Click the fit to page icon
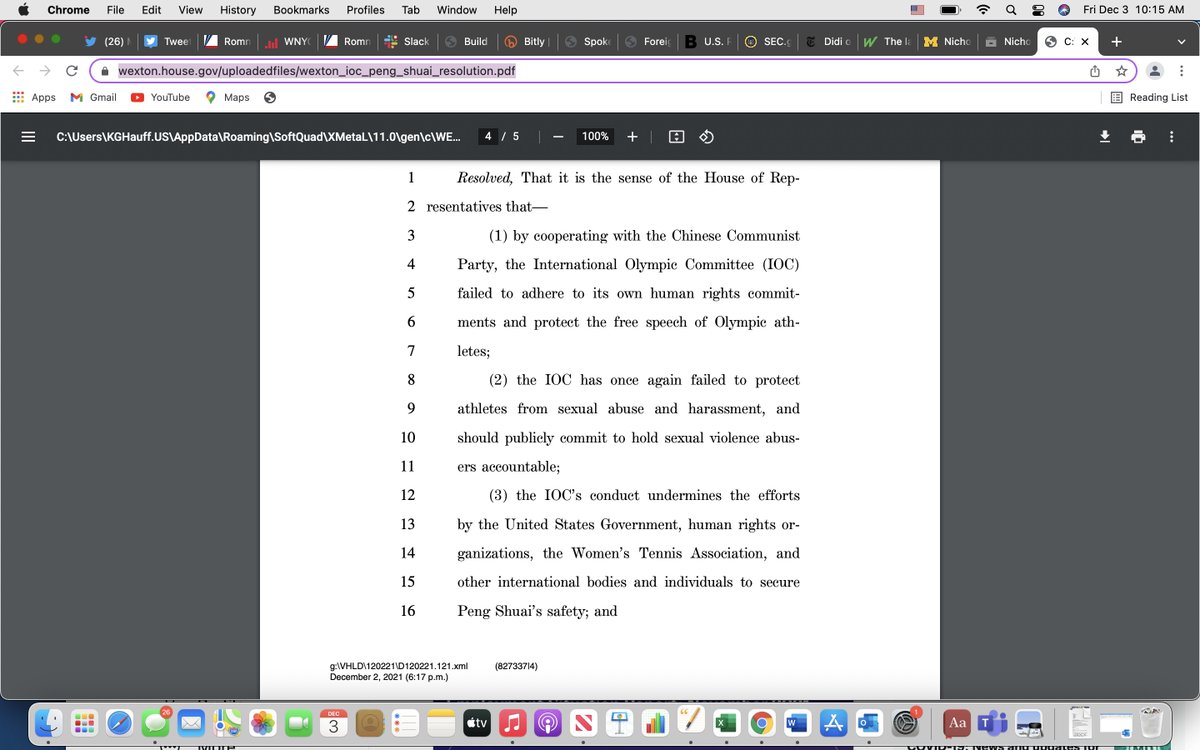The height and width of the screenshot is (750, 1200). [676, 137]
